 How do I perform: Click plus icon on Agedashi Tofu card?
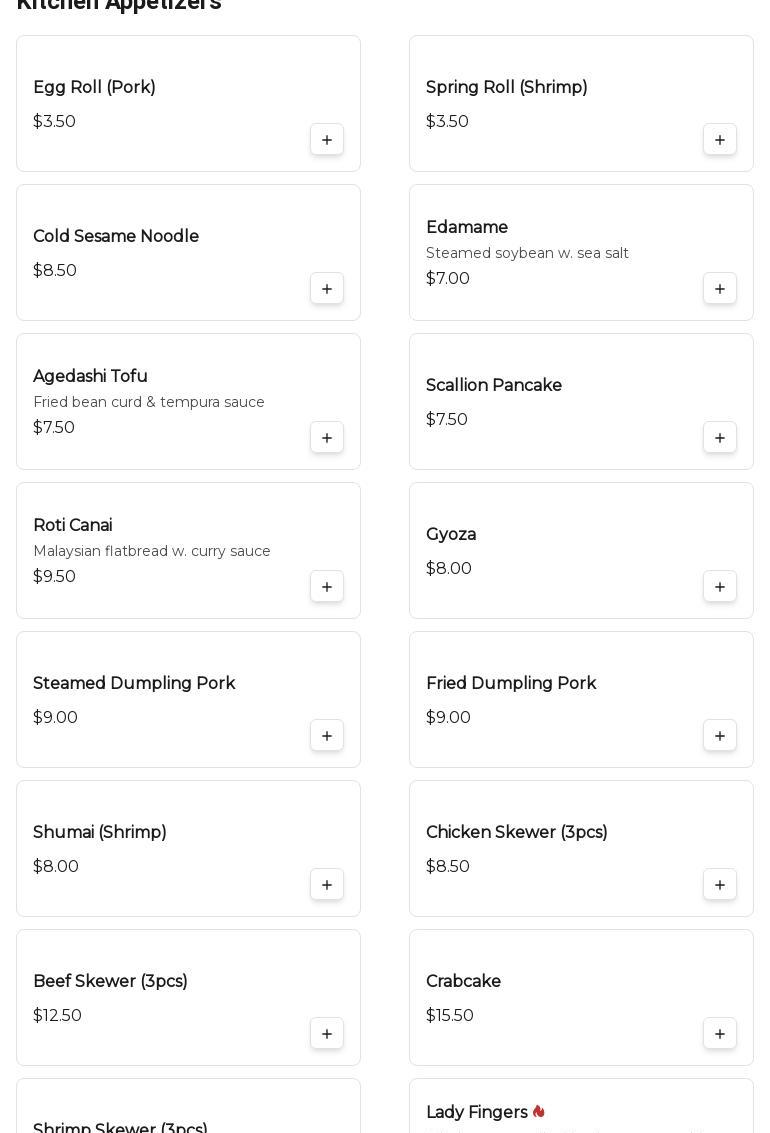tap(327, 438)
